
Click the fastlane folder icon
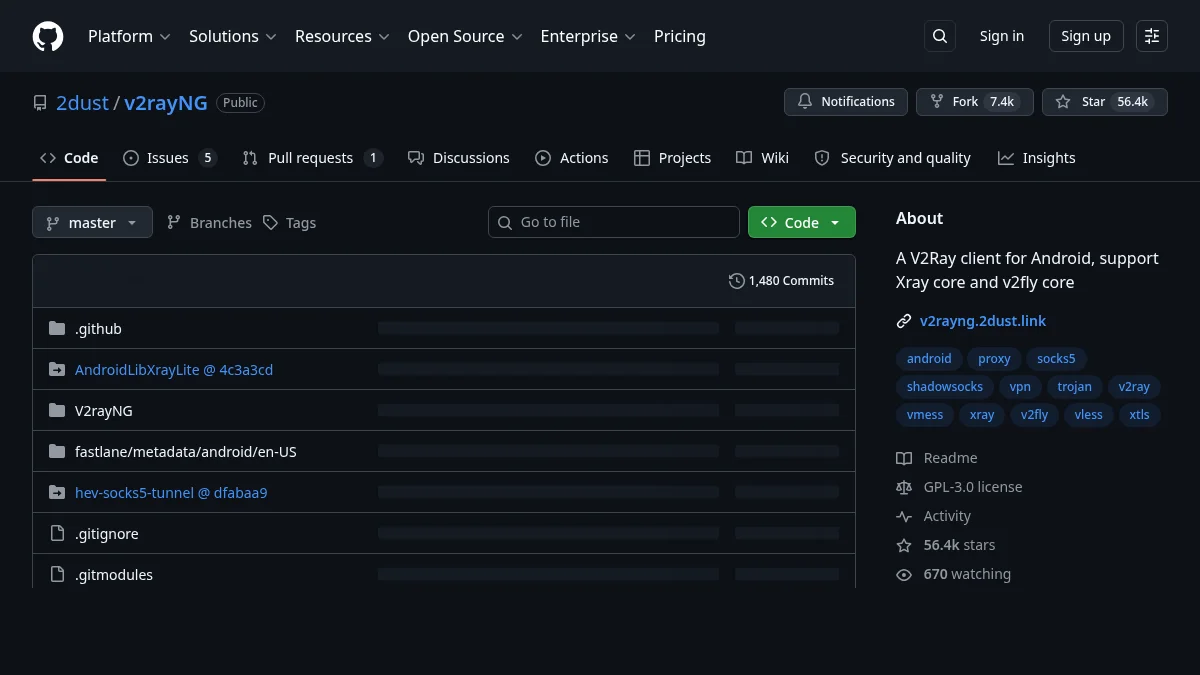point(57,451)
